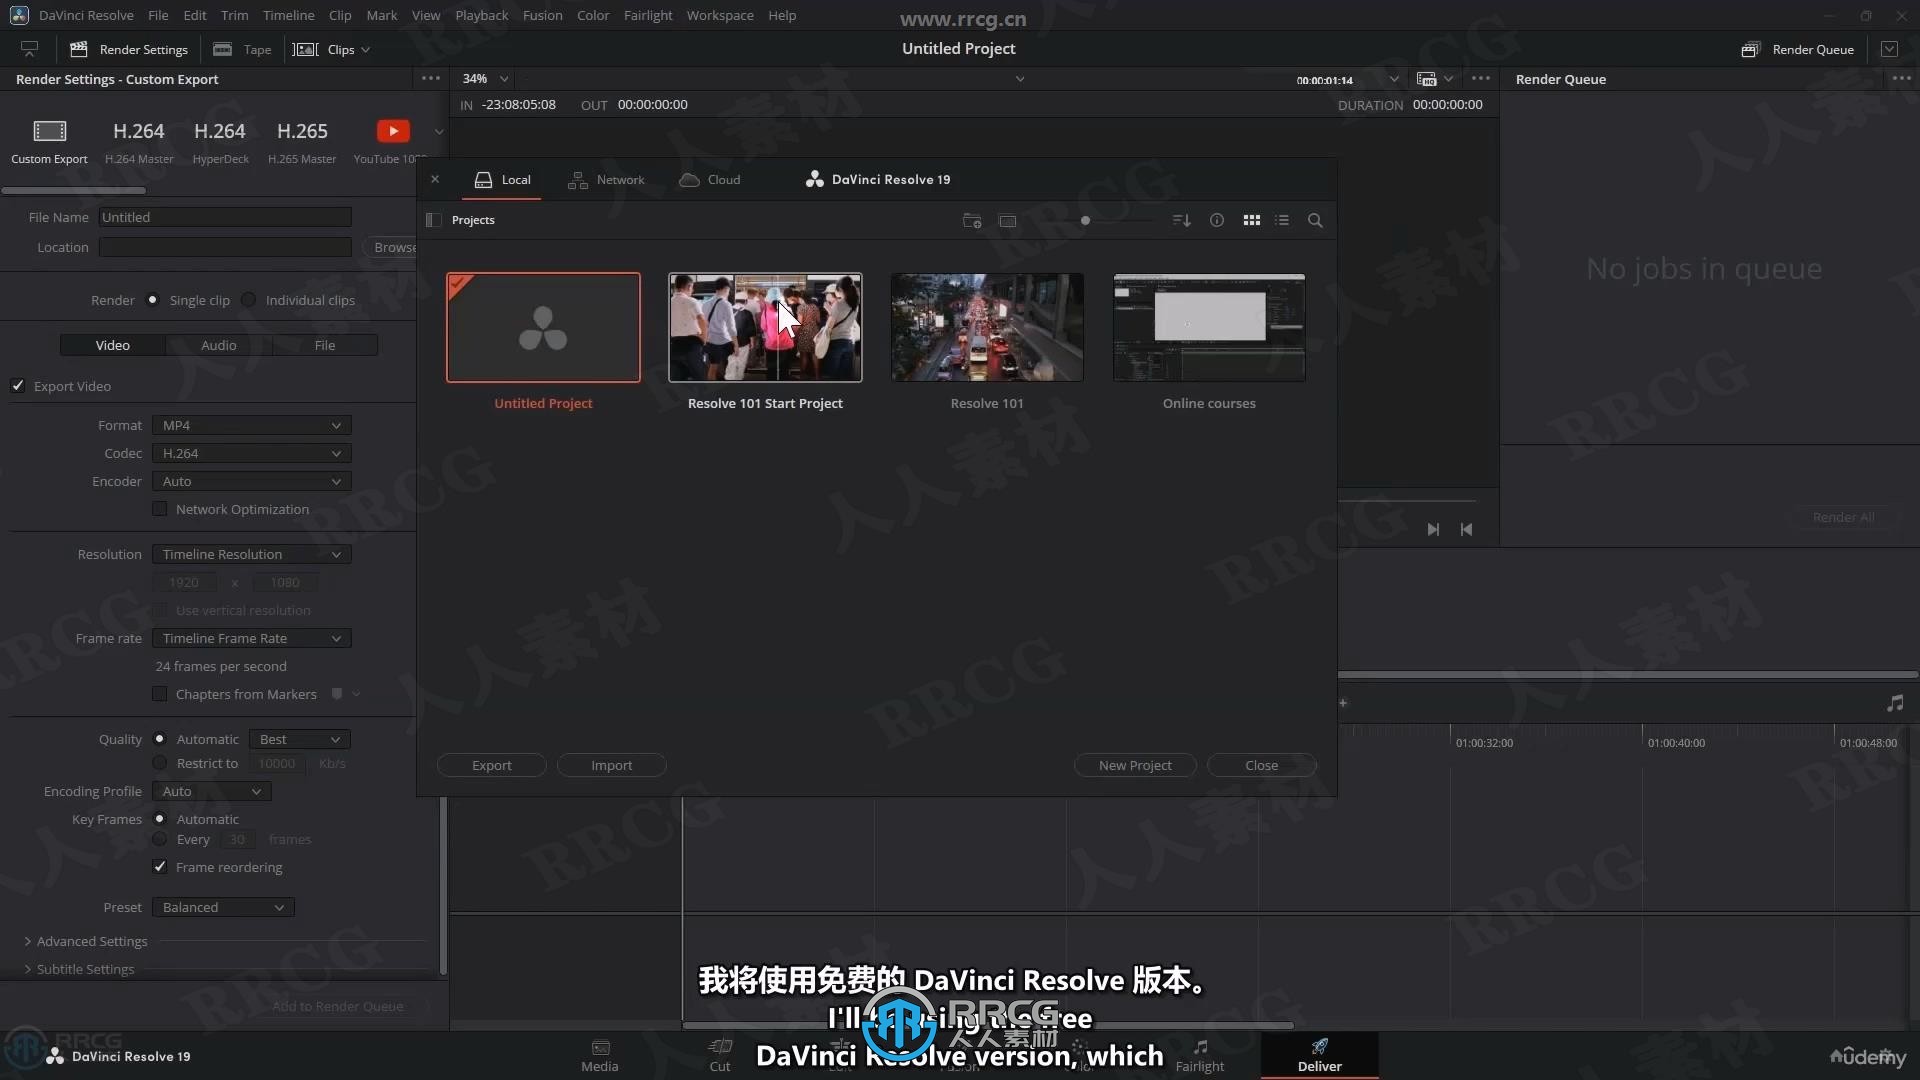This screenshot has width=1920, height=1080.
Task: Open the Codec H.264 dropdown
Action: (251, 453)
